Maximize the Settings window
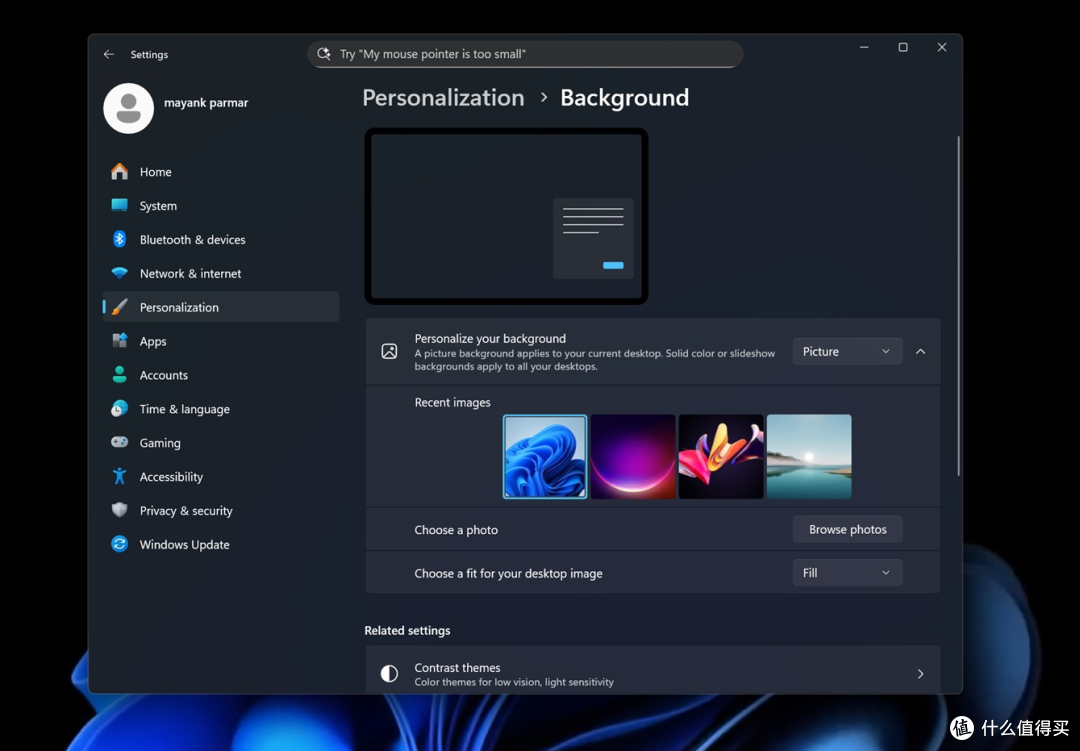The image size is (1080, 751). coord(903,47)
